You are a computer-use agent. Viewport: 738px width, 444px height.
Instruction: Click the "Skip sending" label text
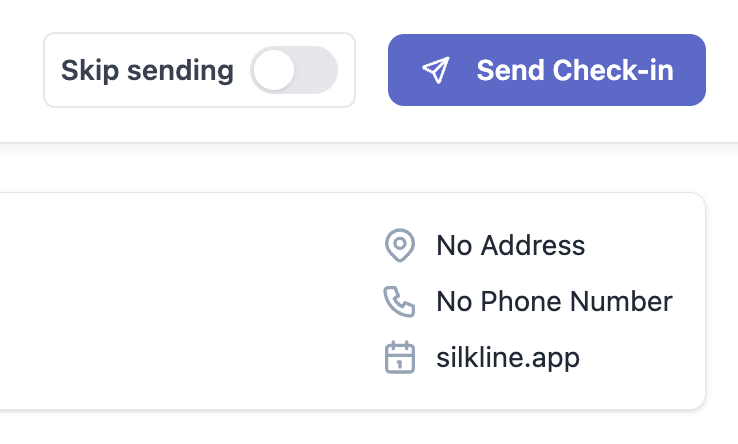tap(147, 70)
